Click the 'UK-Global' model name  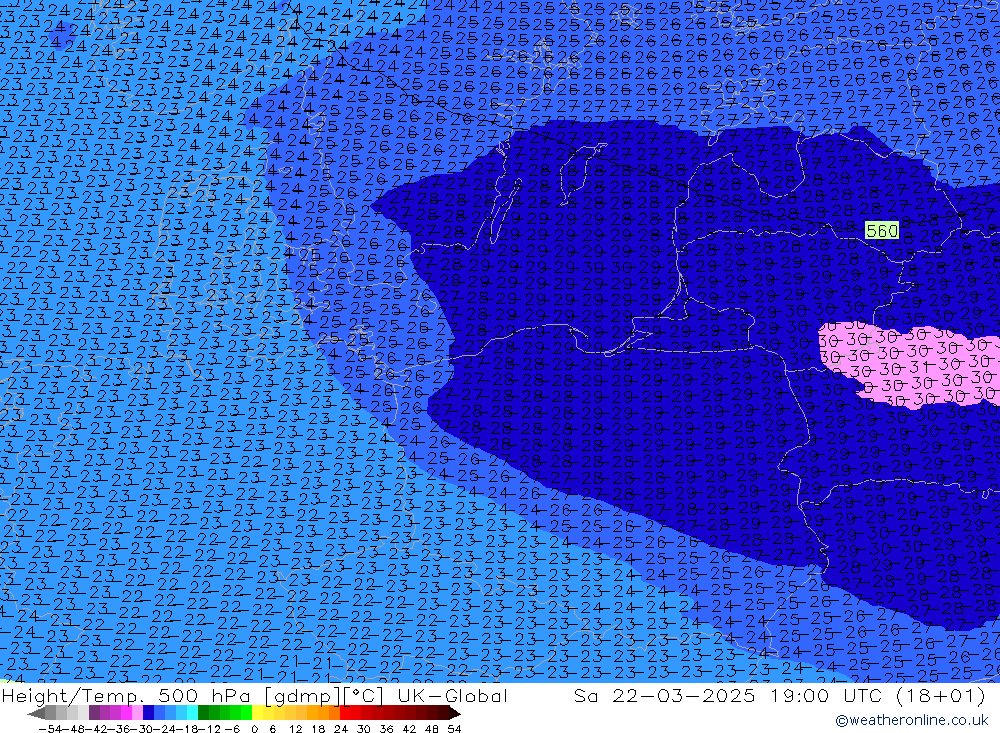click(453, 696)
